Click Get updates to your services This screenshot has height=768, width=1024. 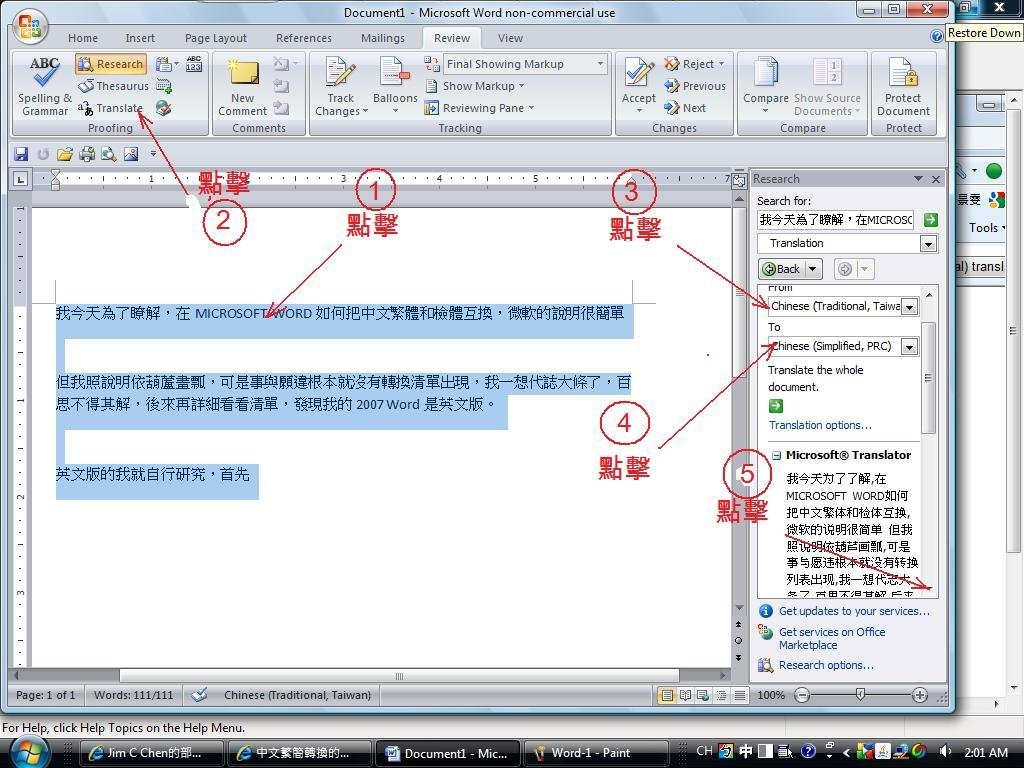point(854,611)
